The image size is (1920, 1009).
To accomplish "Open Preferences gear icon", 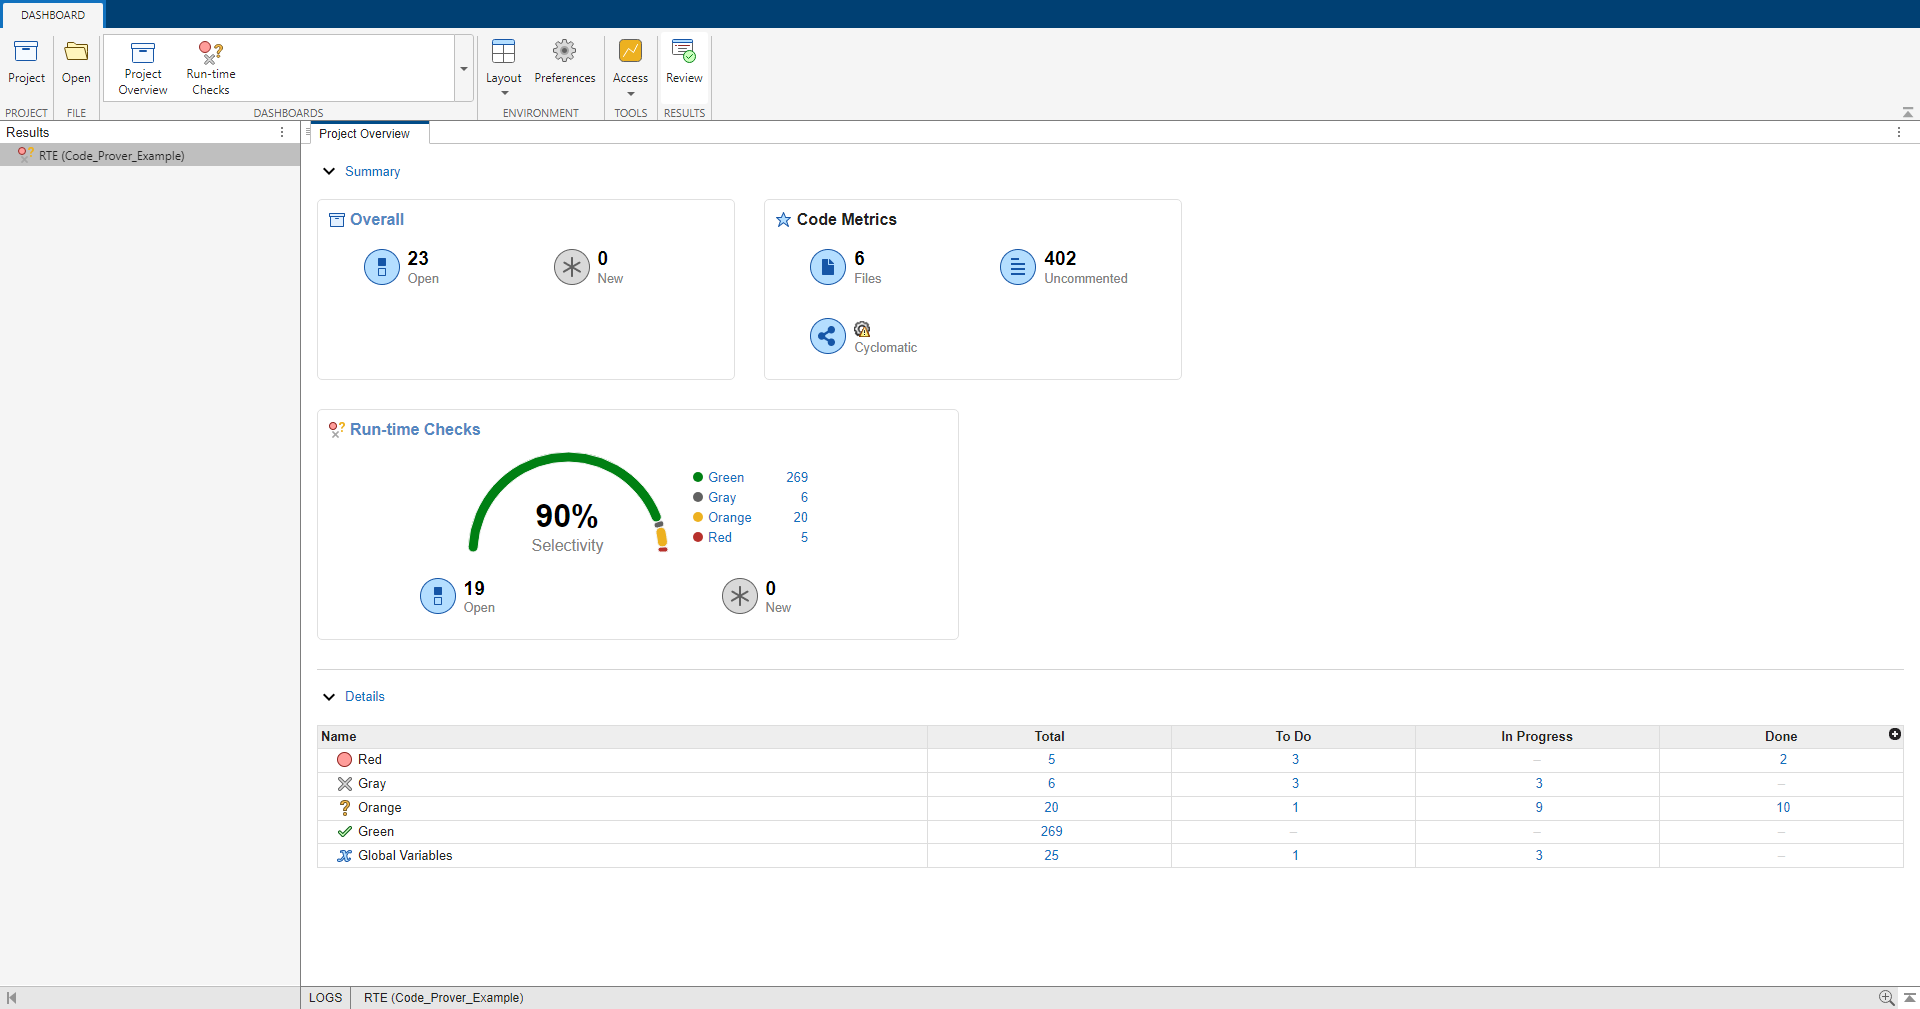I will [x=565, y=51].
